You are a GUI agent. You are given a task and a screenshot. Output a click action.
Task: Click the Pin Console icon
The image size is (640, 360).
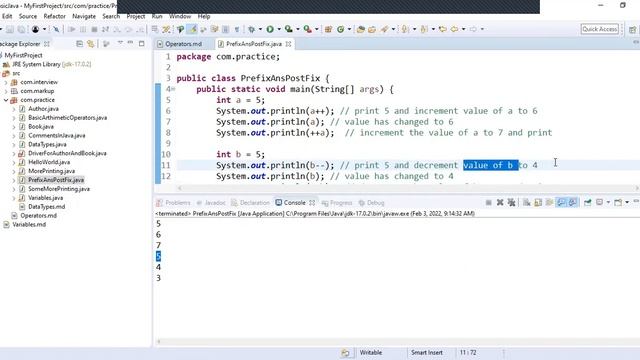tap(587, 202)
